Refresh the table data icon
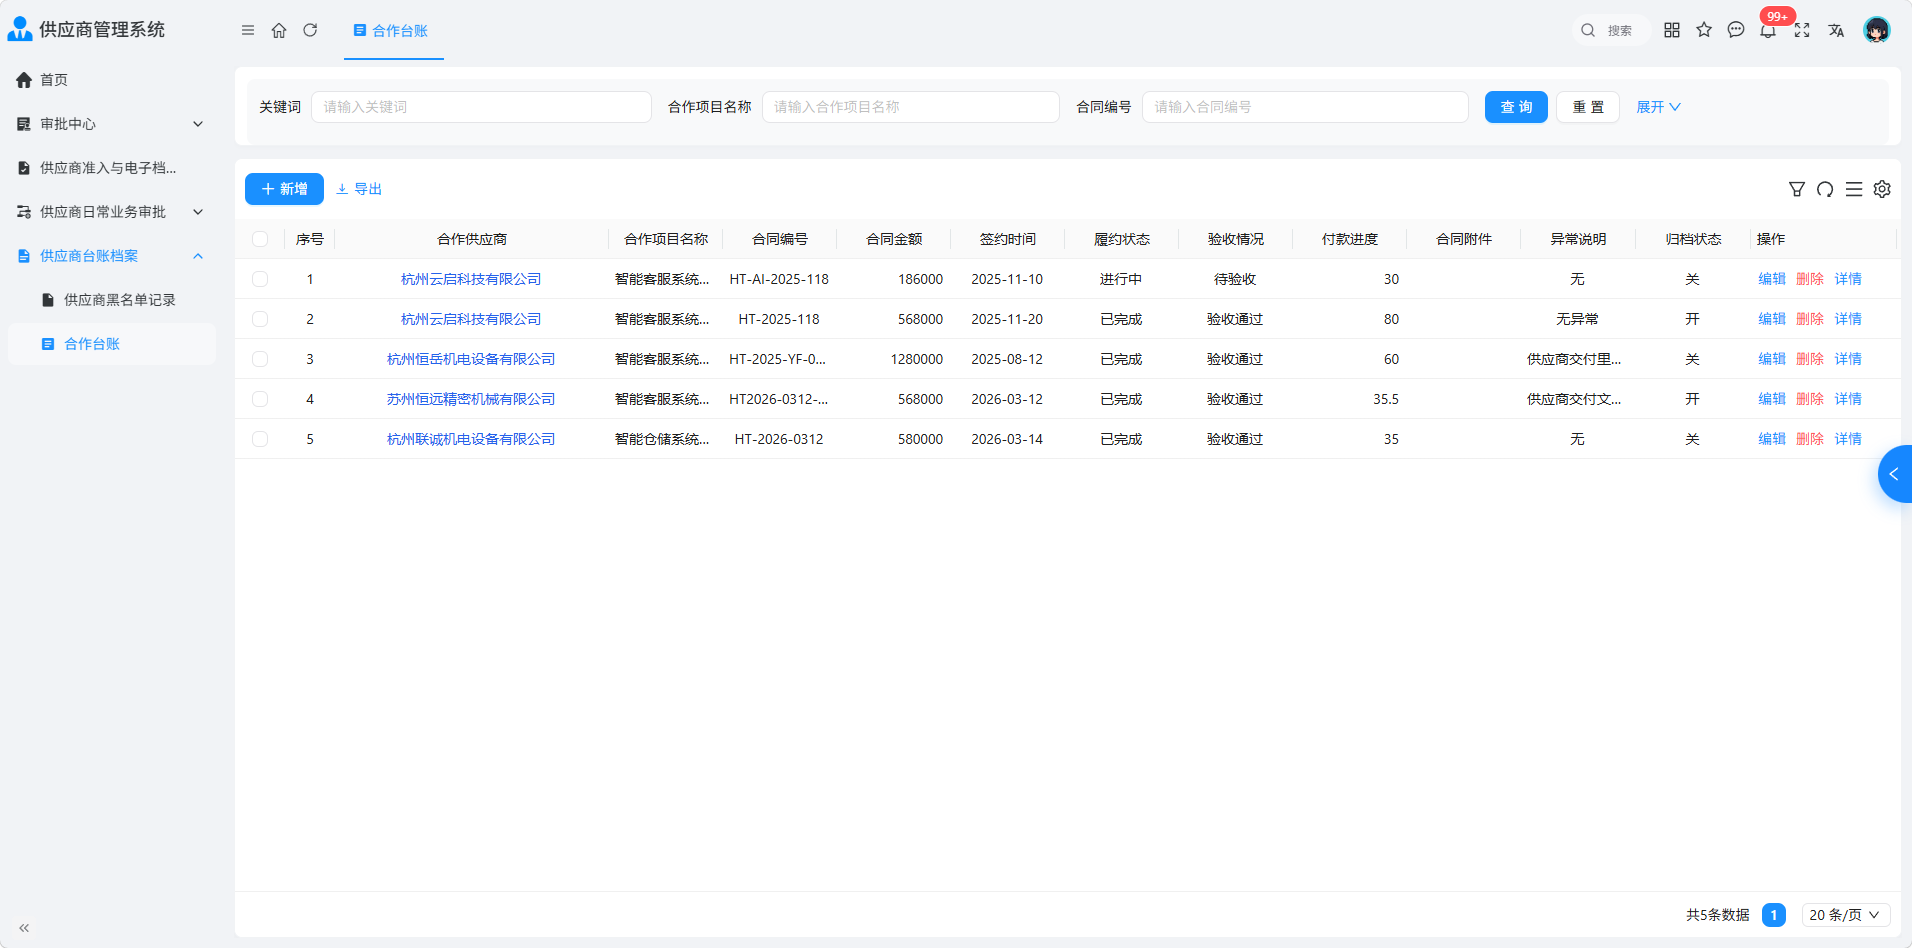Screen dimensions: 1912x948 (1825, 189)
